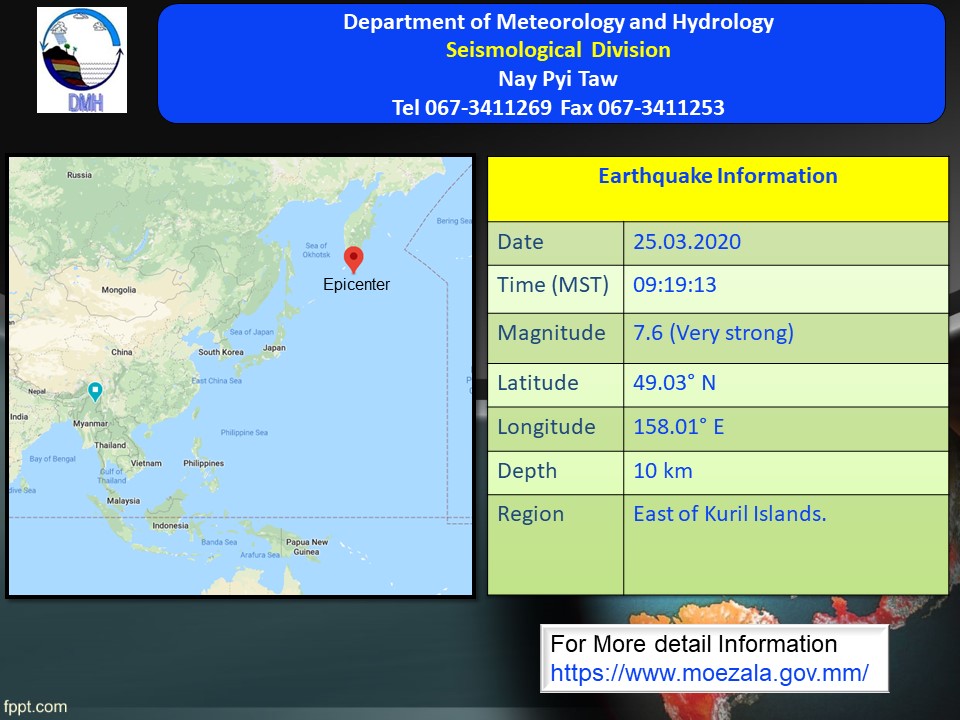960x720 pixels.
Task: Click the DMH logo in the header
Action: 82,60
